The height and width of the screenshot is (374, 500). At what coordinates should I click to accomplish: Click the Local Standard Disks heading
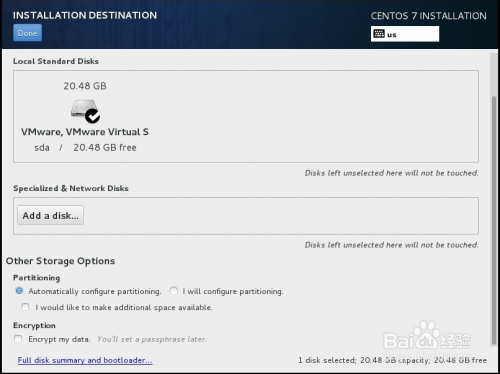[56, 61]
